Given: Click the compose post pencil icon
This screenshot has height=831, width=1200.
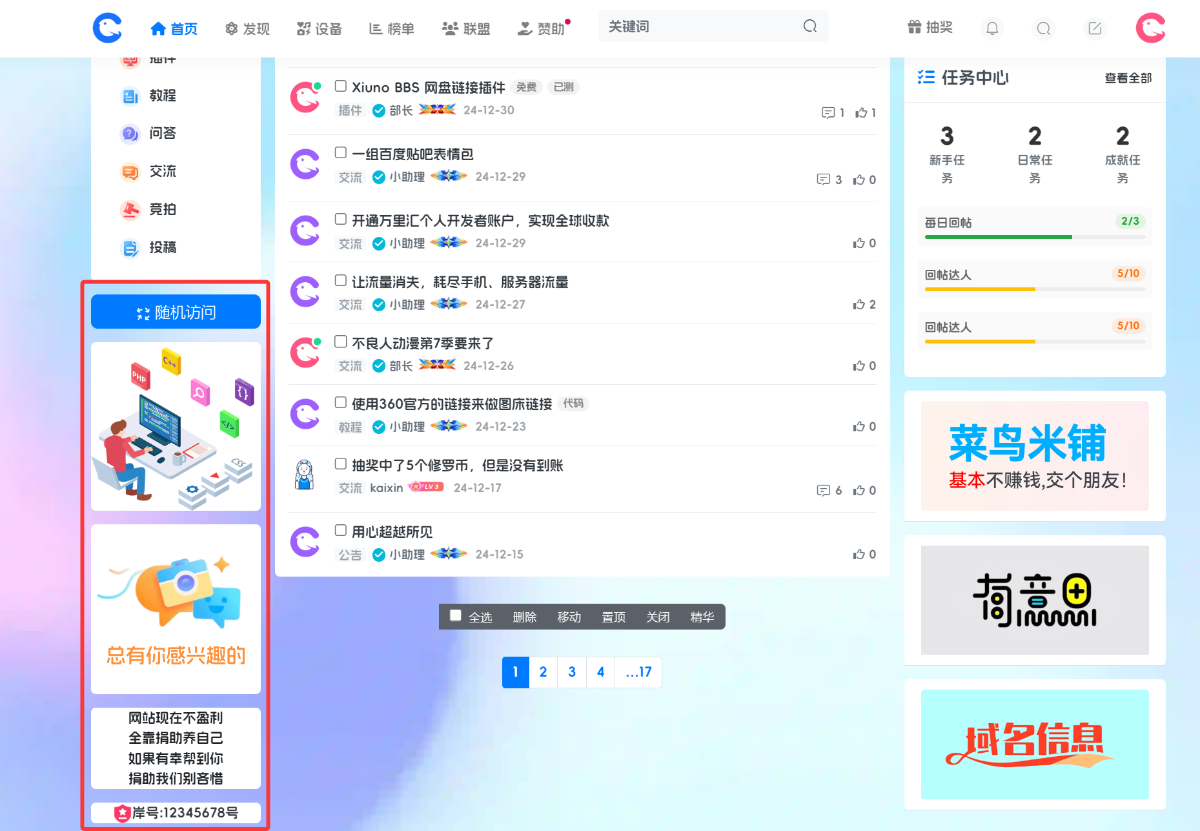Looking at the screenshot, I should (x=1095, y=29).
